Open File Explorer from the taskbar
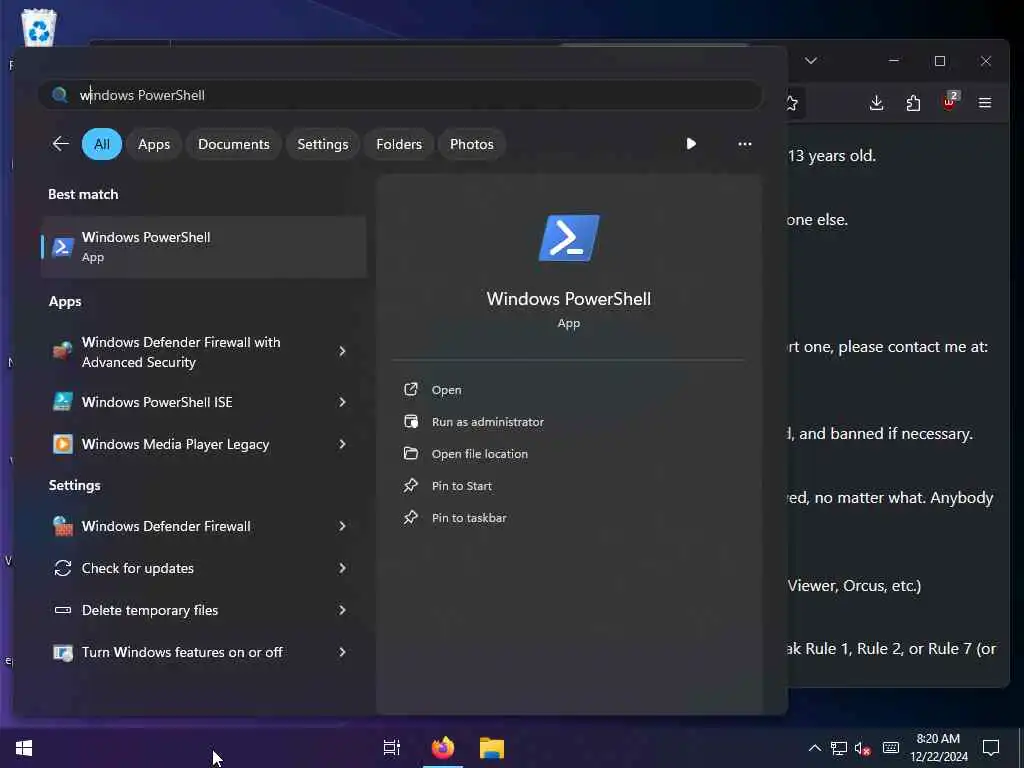 pyautogui.click(x=492, y=748)
